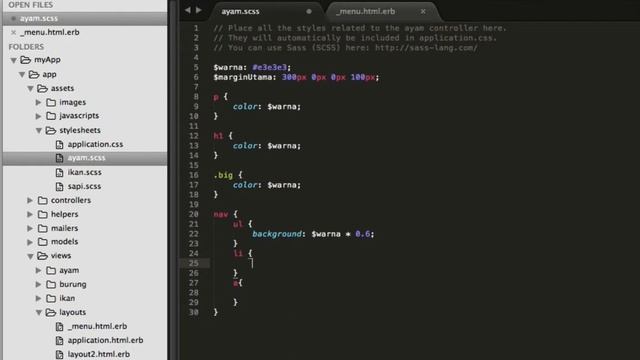Open application.html.erb in layouts
Screen dimensions: 640x360
[105, 340]
